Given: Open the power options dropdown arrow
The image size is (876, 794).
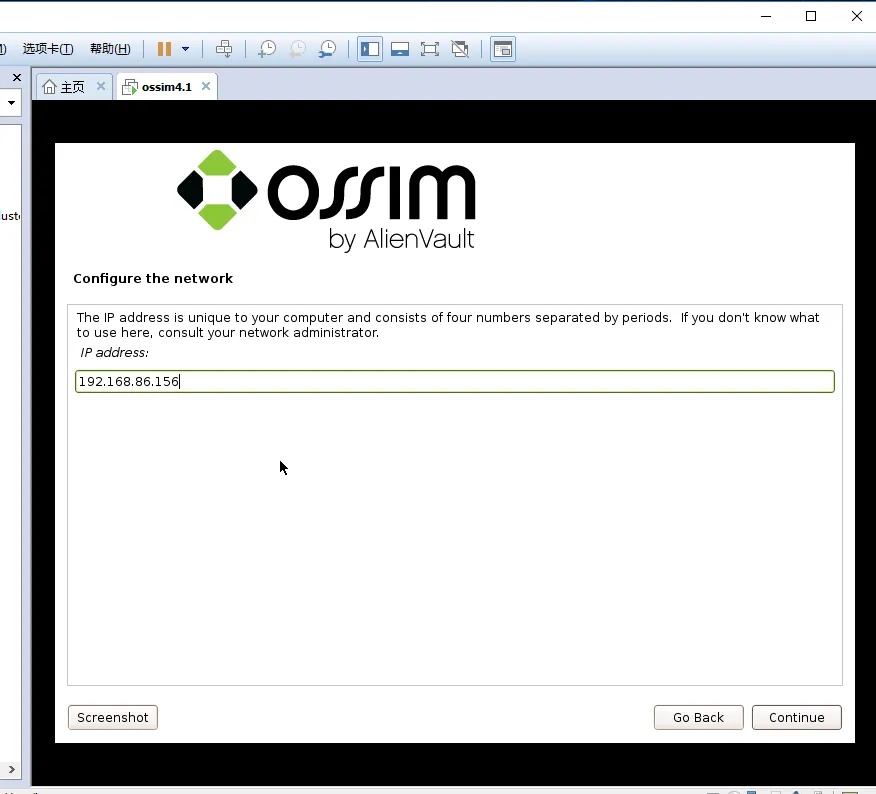Looking at the screenshot, I should (x=185, y=49).
